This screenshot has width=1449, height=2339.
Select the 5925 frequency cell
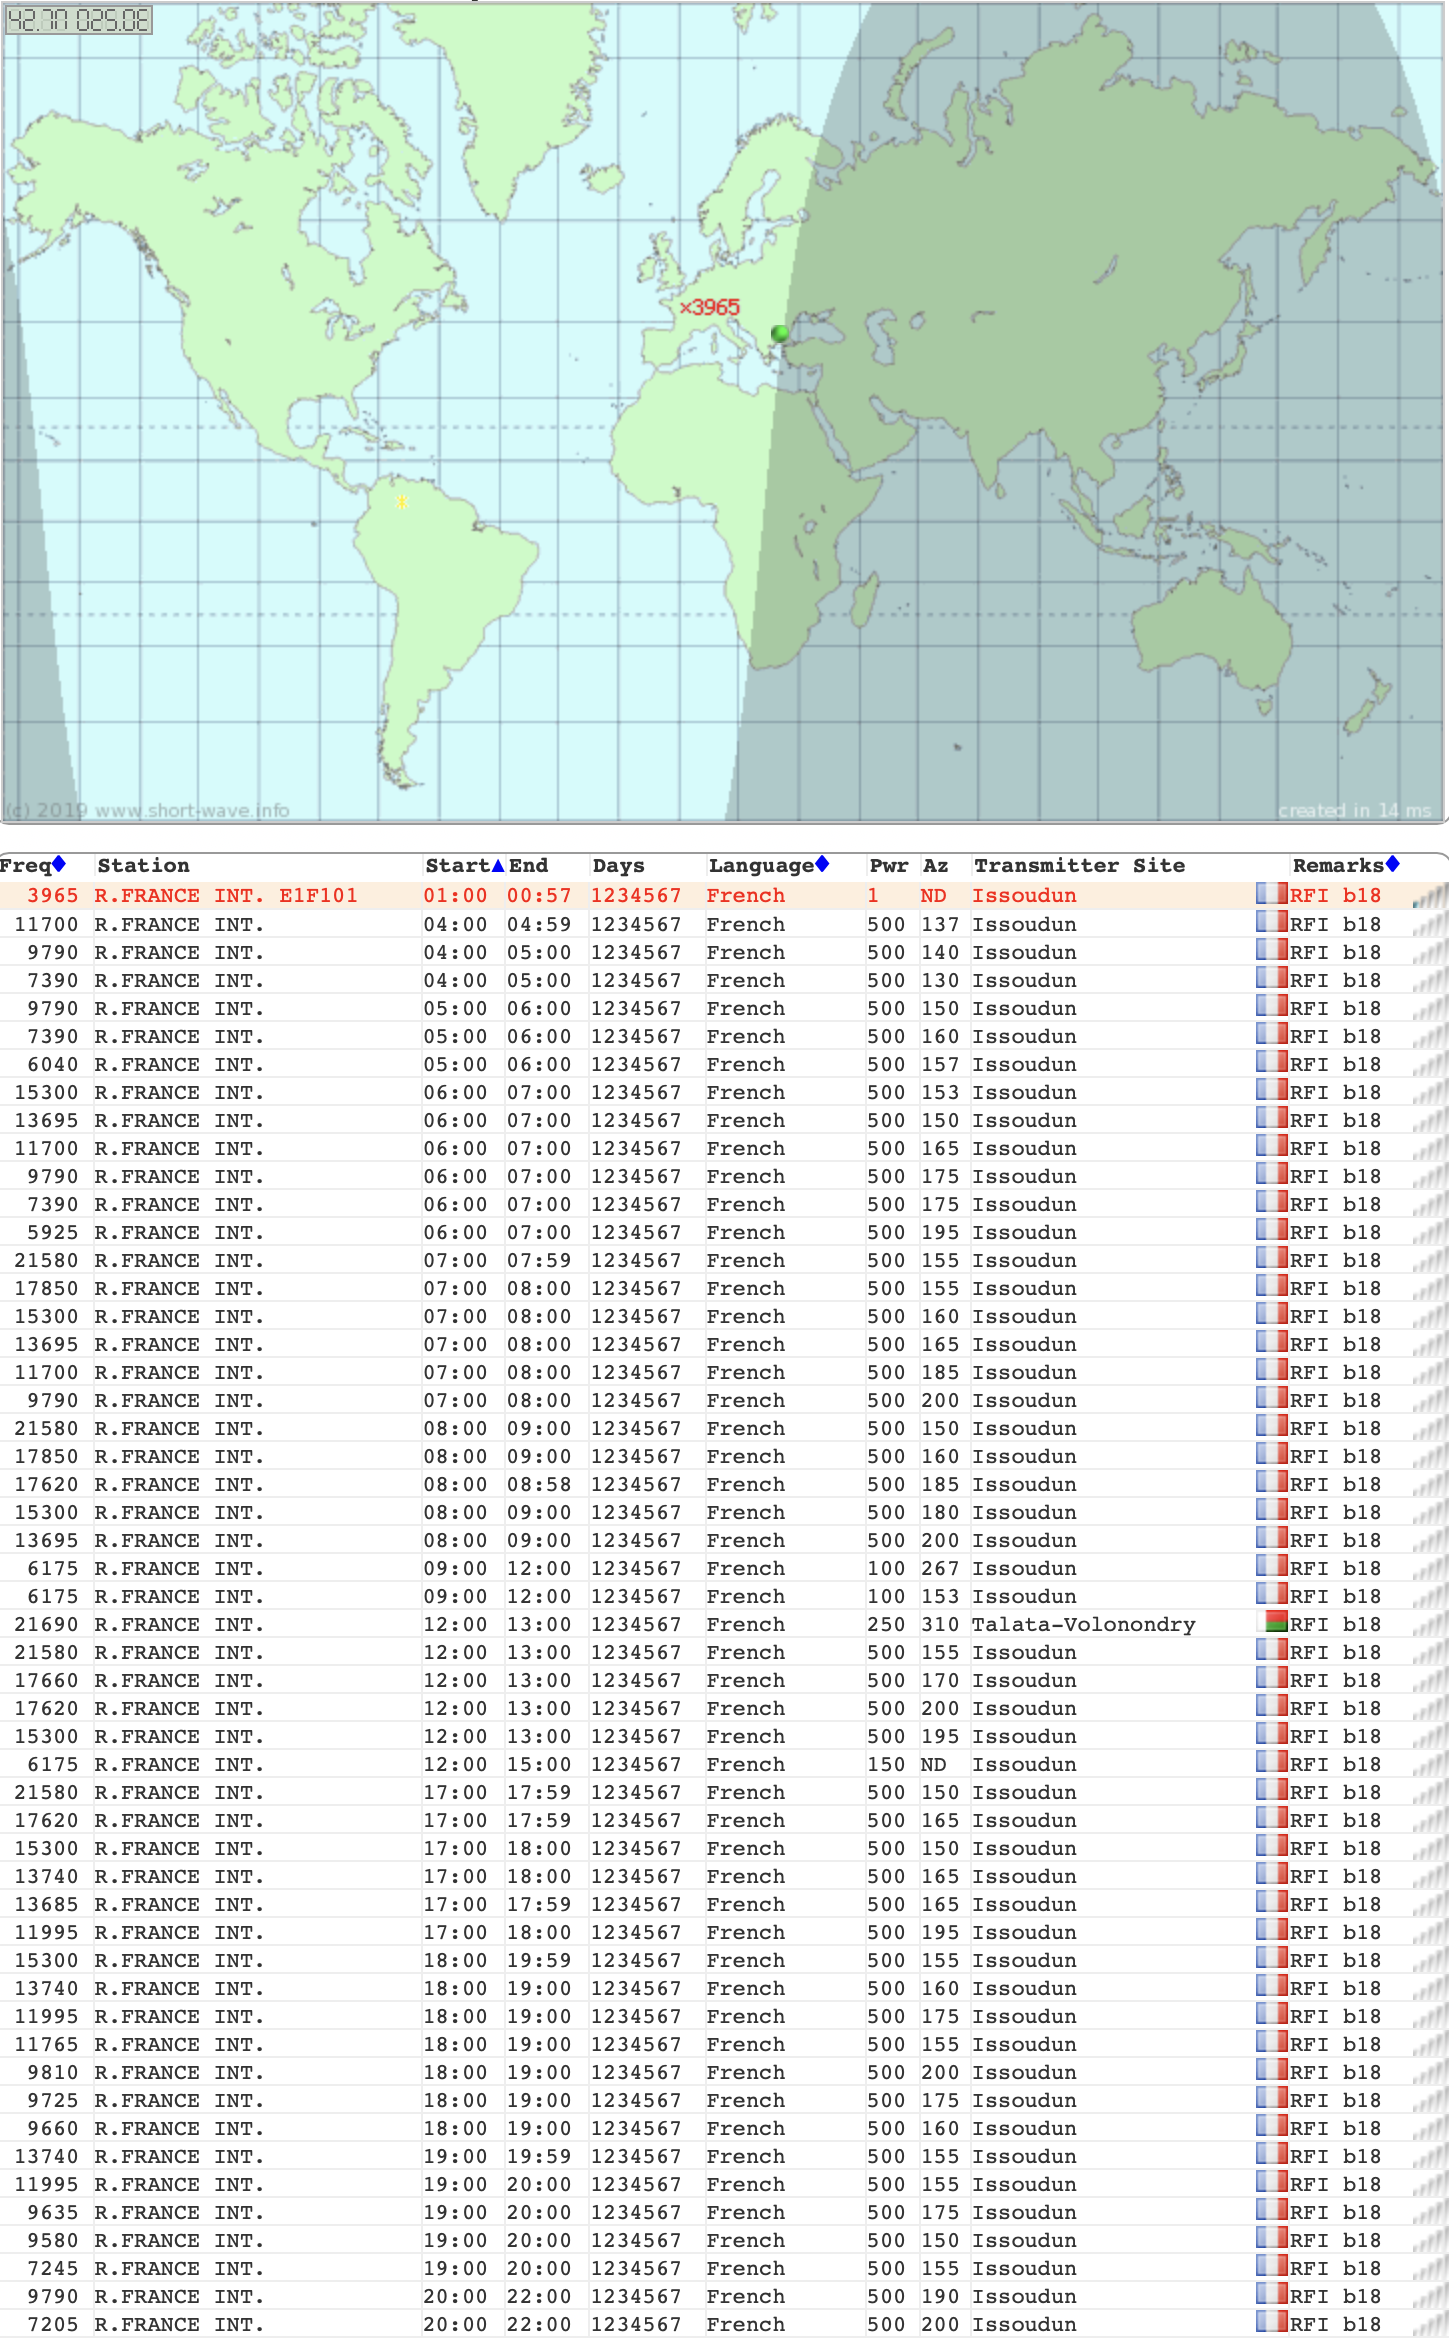click(x=52, y=1232)
